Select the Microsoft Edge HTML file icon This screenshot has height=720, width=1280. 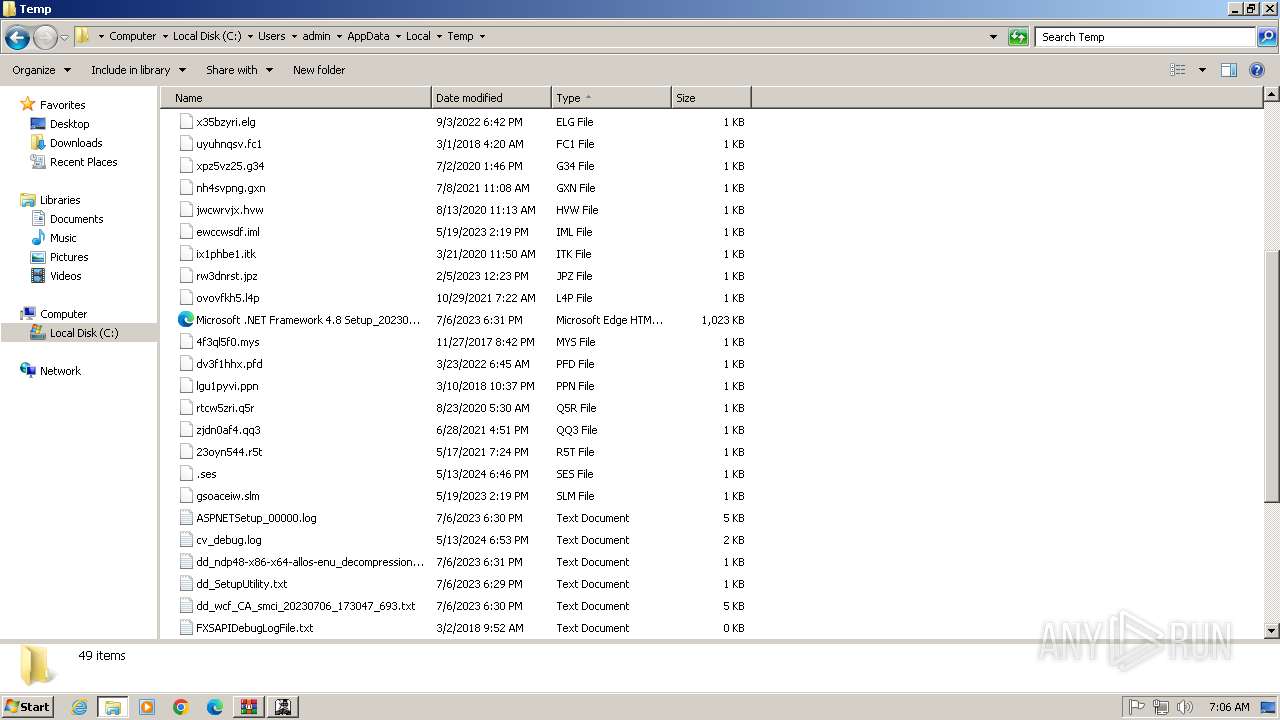coord(186,320)
